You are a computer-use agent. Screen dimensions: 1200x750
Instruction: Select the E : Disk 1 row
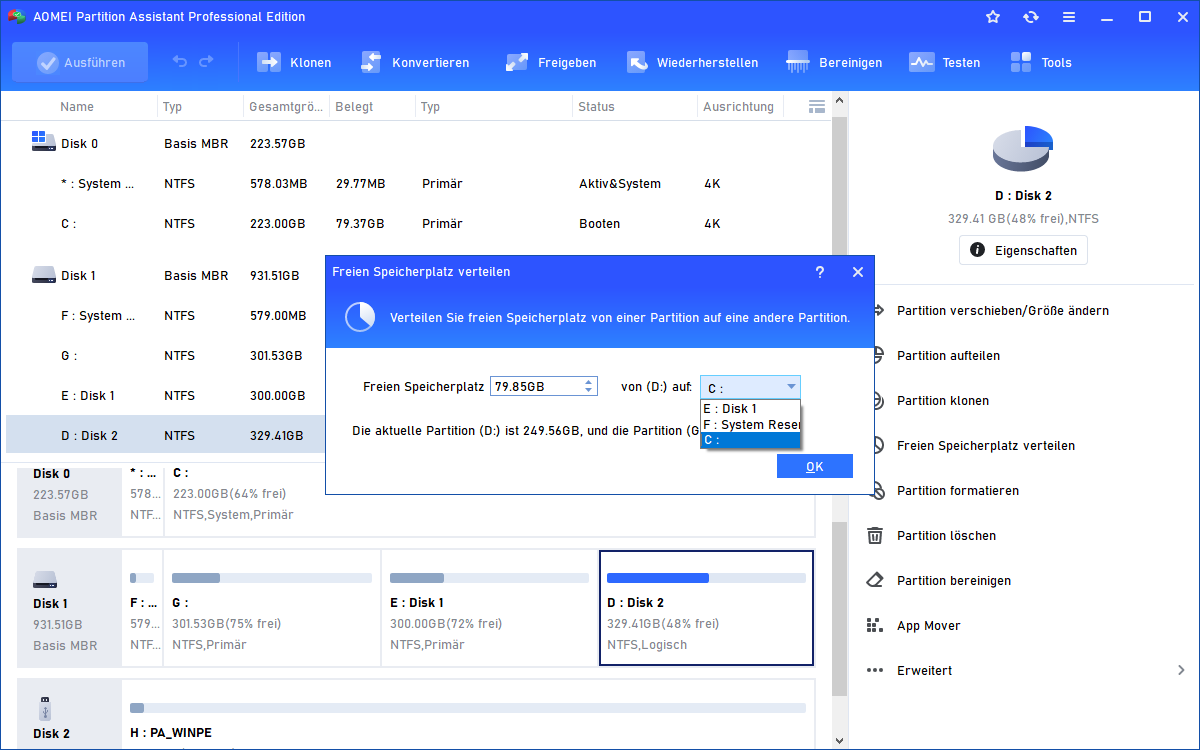point(166,396)
